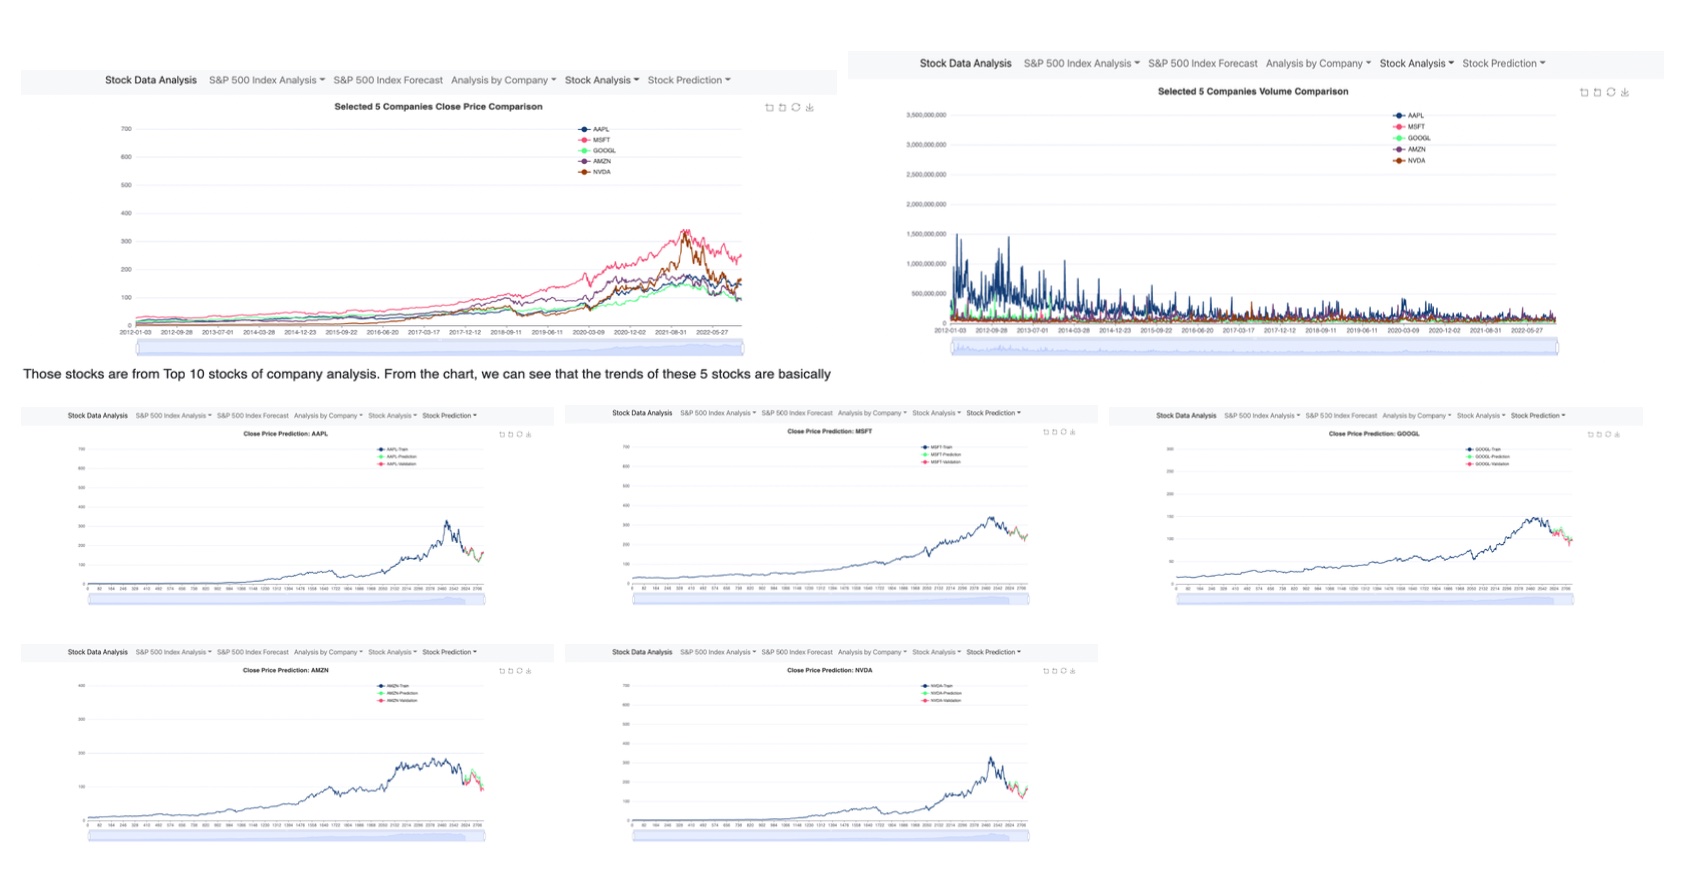1706x894 pixels.
Task: Expand Analysis by Company above Volume chart
Action: 1318,63
